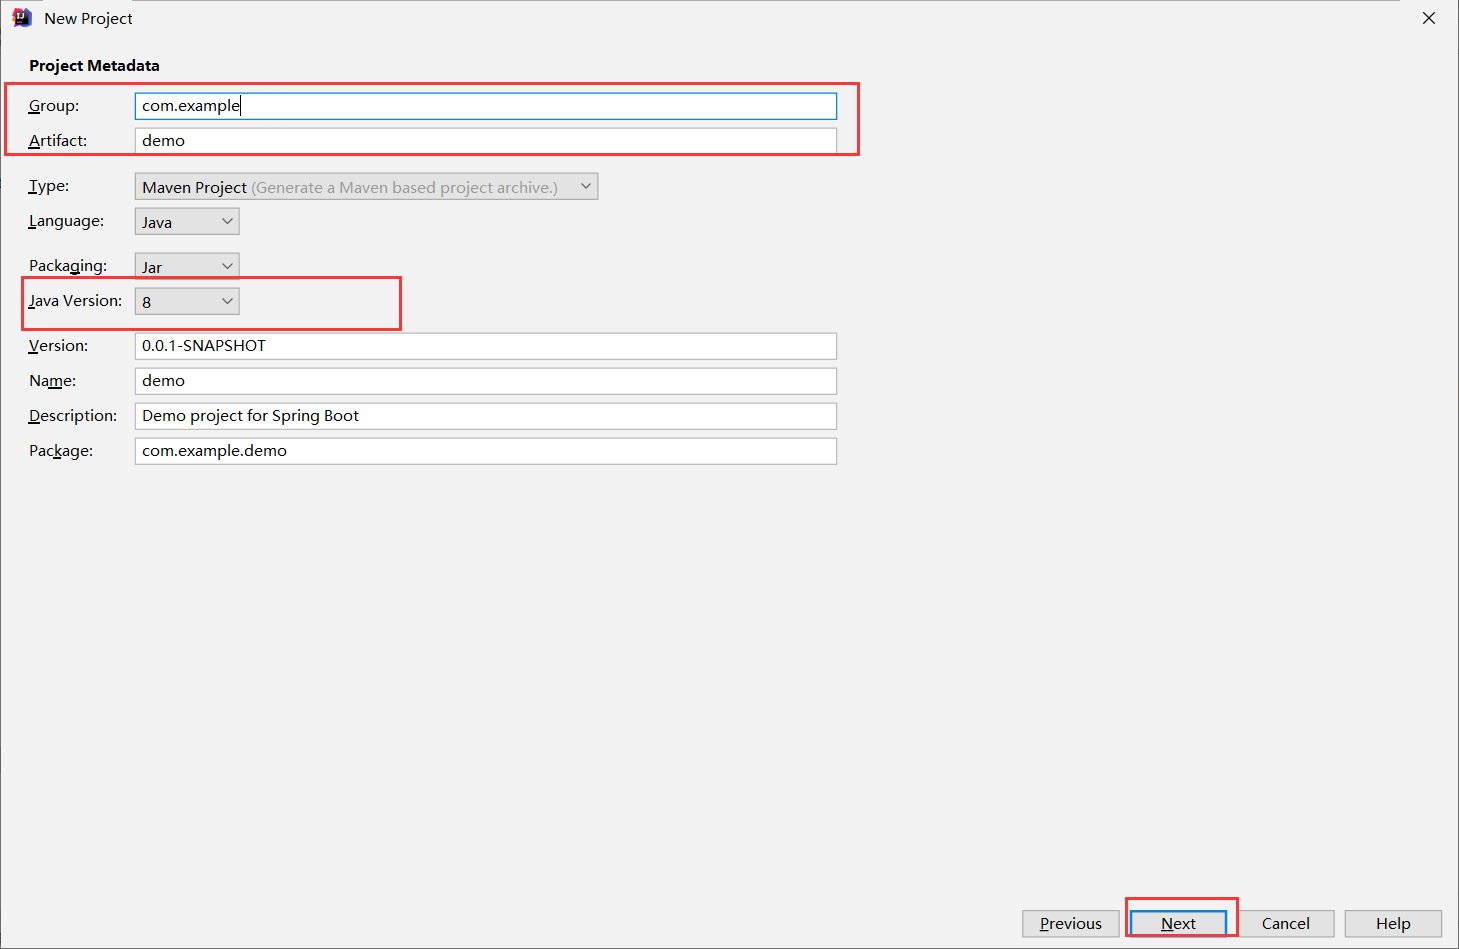Expand the Language dropdown showing Java
The height and width of the screenshot is (949, 1459).
pos(187,222)
